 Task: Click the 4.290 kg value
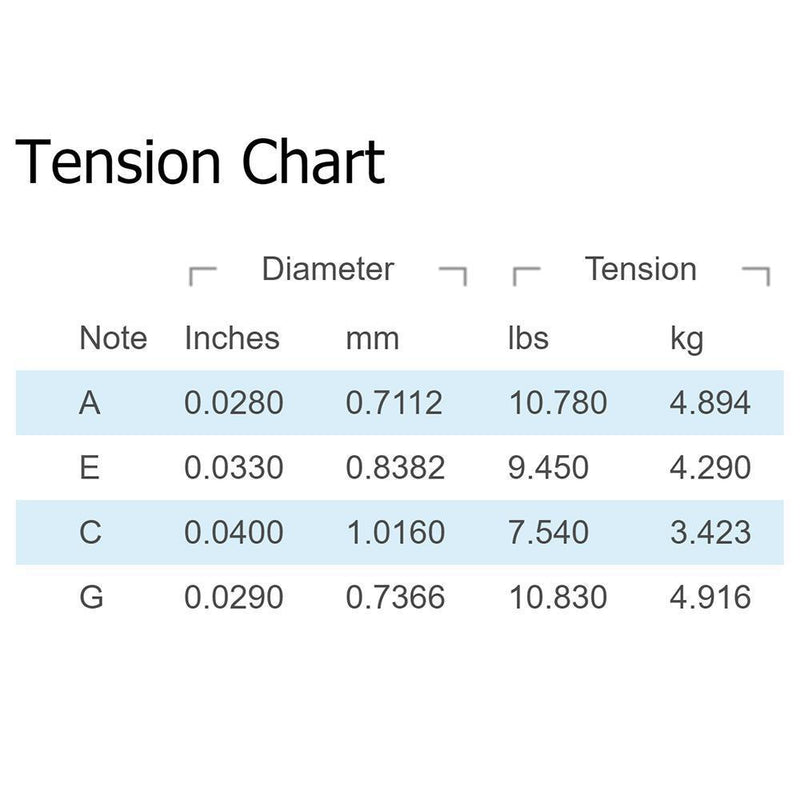click(710, 467)
